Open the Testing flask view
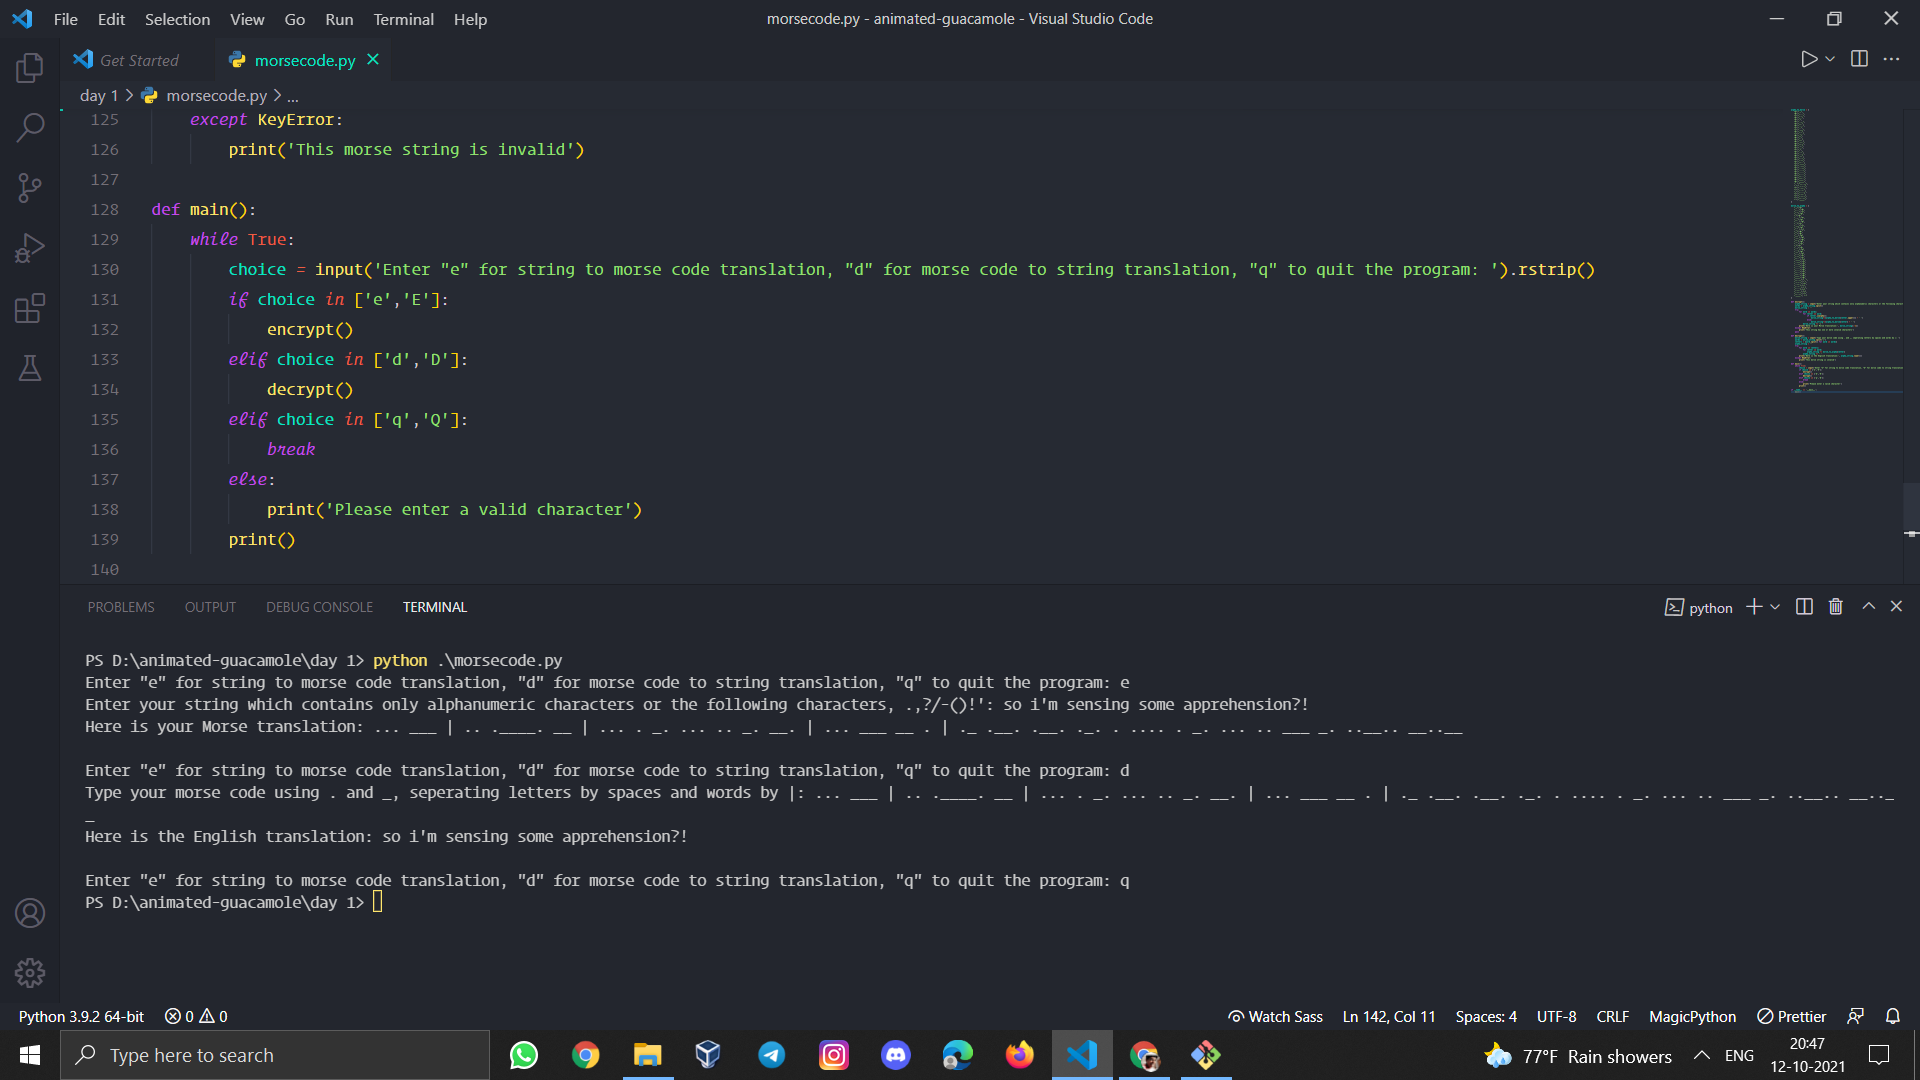Image resolution: width=1920 pixels, height=1080 pixels. click(29, 367)
